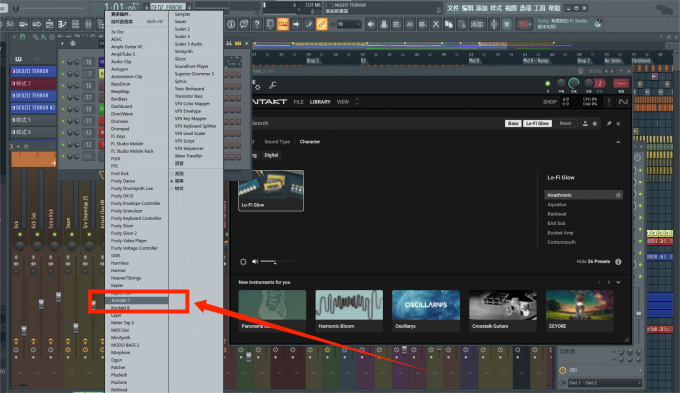This screenshot has width=680, height=393.
Task: Click the Reset filters button
Action: [x=565, y=124]
